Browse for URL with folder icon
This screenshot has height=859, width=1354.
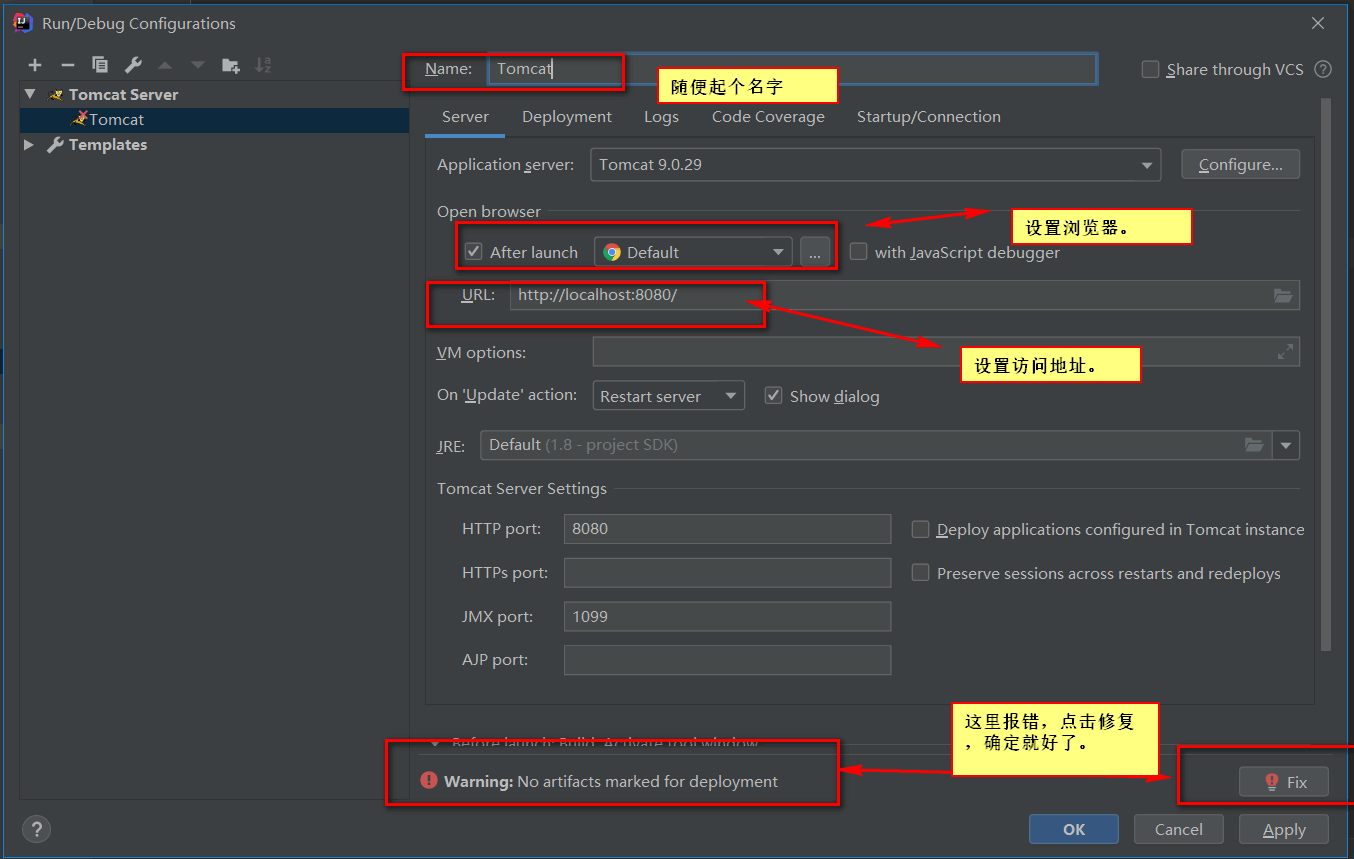pos(1283,295)
